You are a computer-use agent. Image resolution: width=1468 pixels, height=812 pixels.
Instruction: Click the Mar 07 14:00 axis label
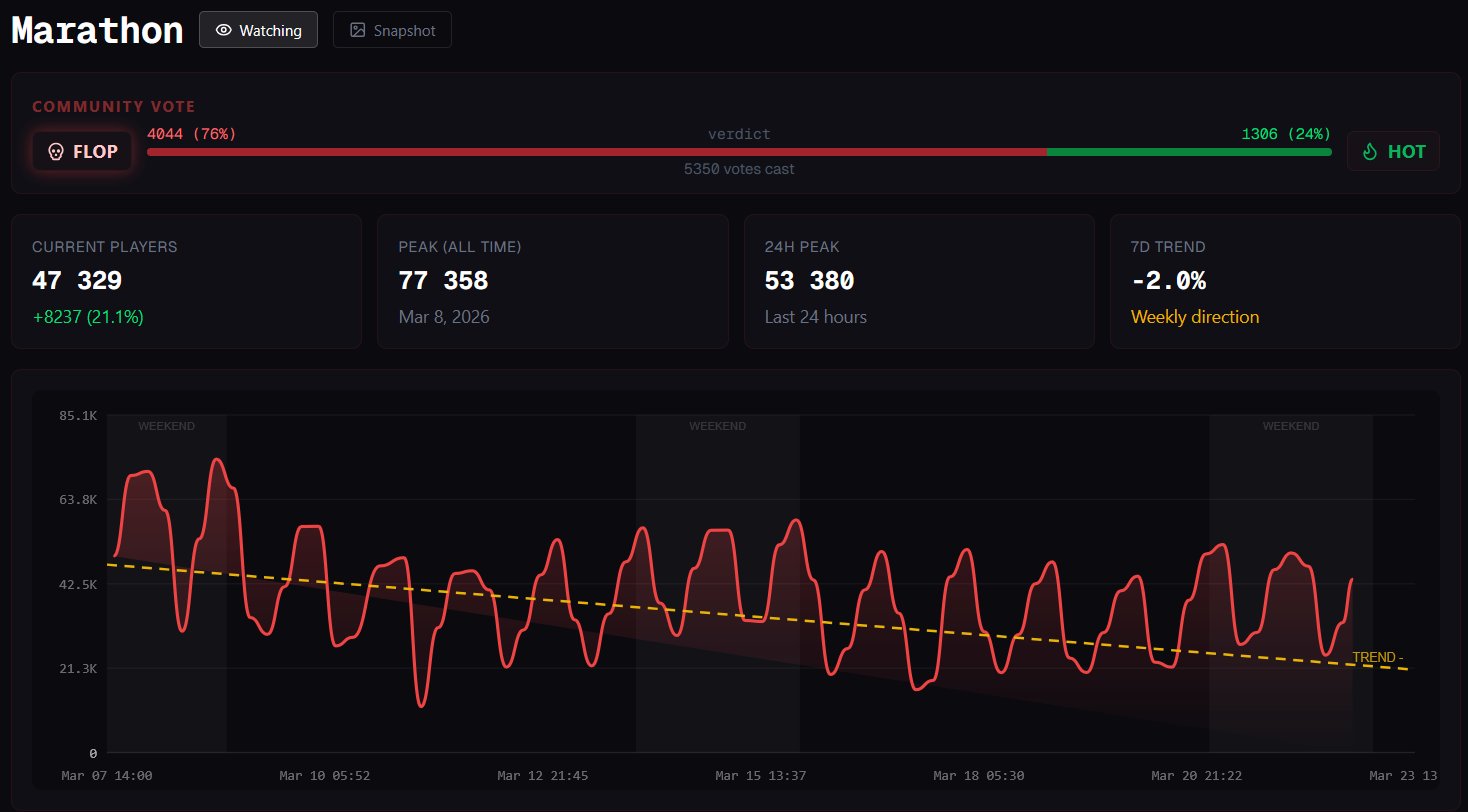pyautogui.click(x=107, y=776)
